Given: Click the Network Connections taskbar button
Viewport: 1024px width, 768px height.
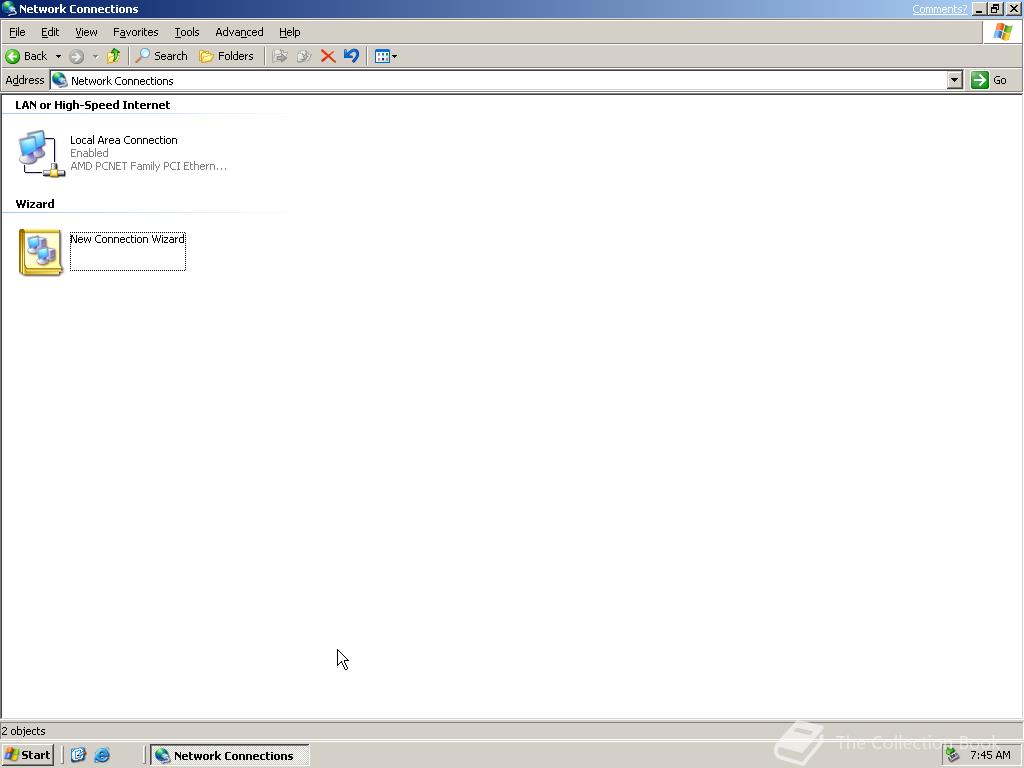Looking at the screenshot, I should click(x=230, y=756).
